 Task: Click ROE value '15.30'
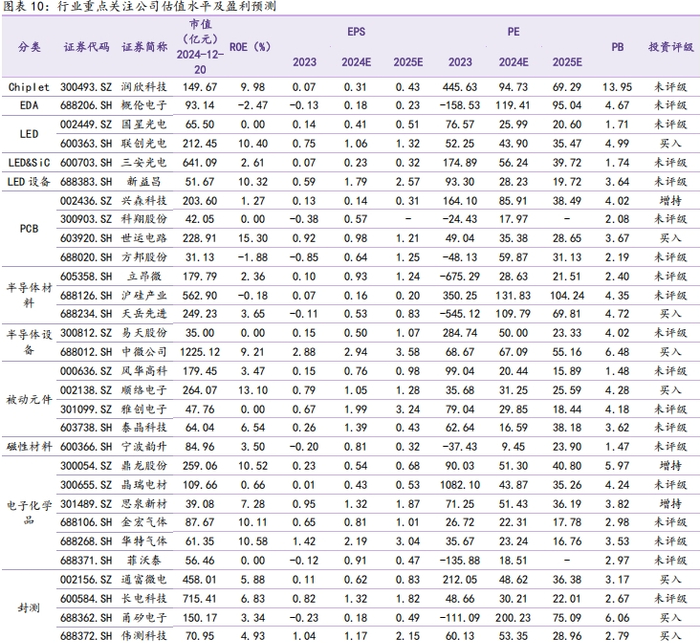[x=253, y=238]
